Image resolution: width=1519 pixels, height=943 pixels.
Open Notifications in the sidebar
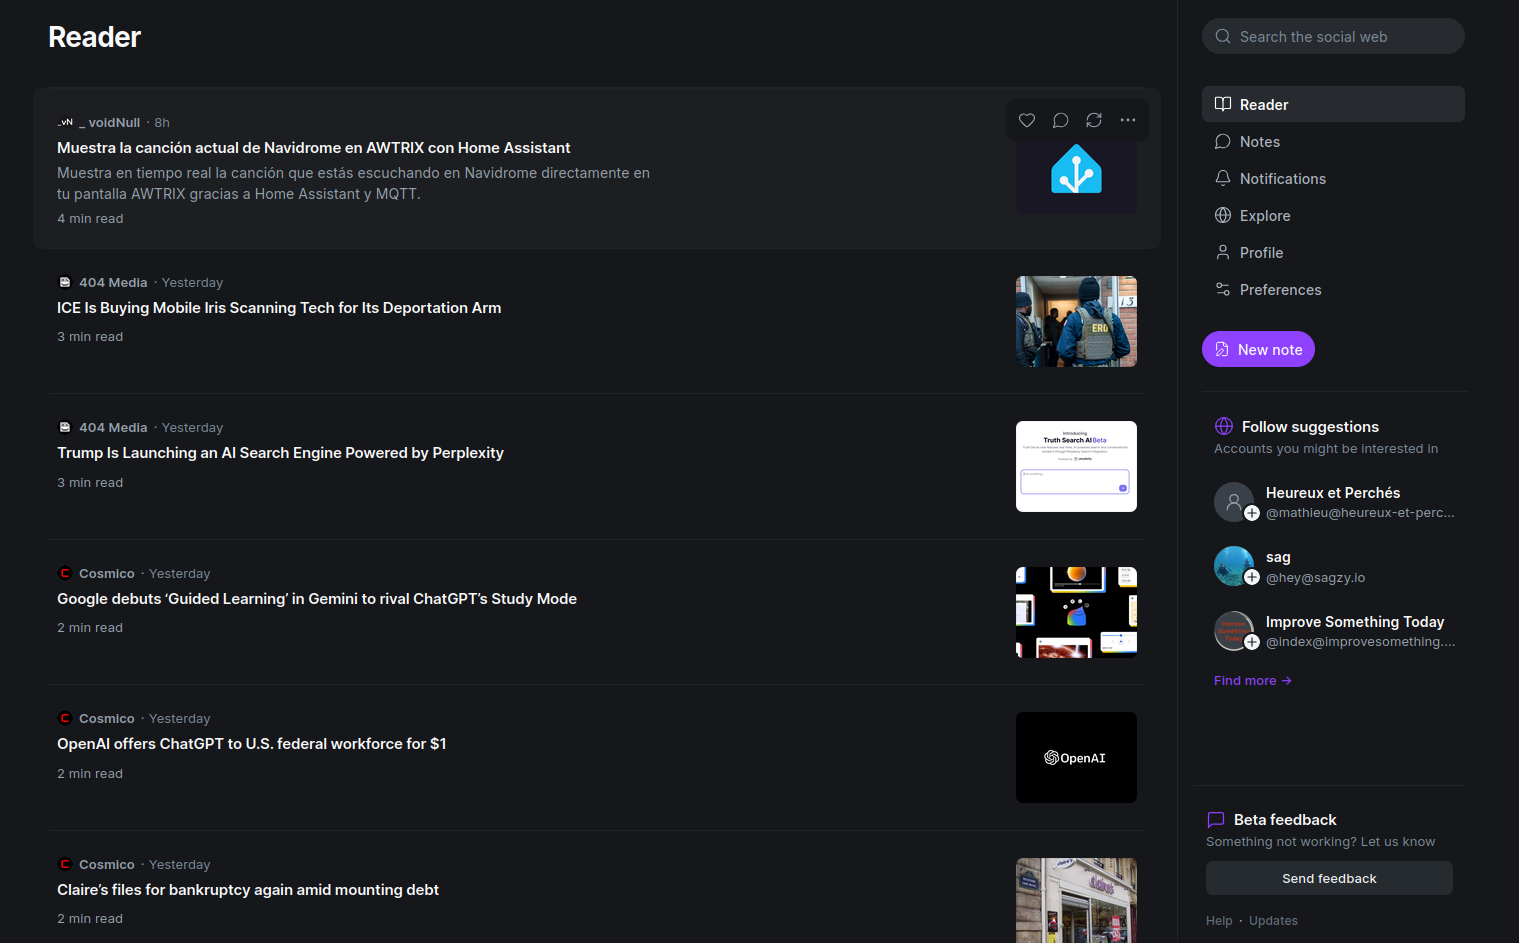(1333, 178)
